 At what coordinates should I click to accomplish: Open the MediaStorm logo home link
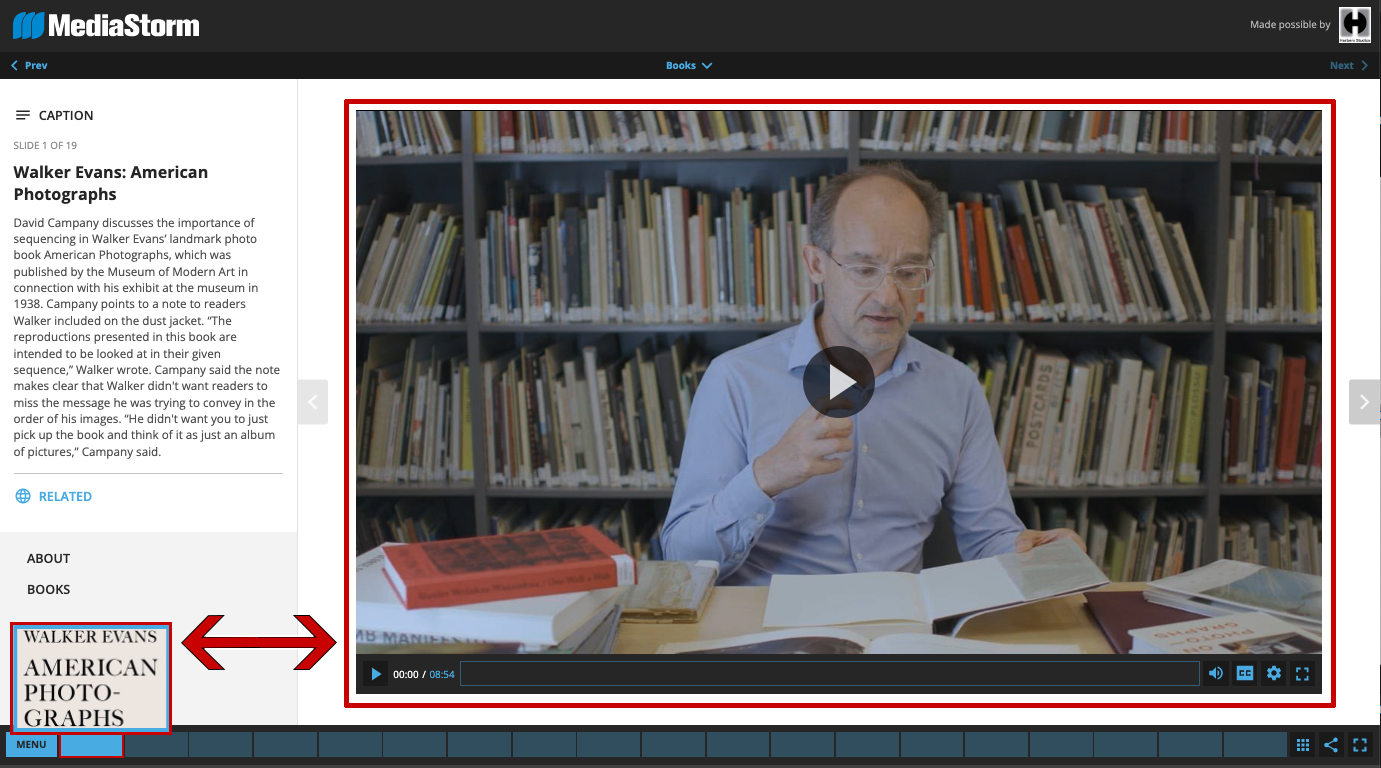click(x=106, y=25)
